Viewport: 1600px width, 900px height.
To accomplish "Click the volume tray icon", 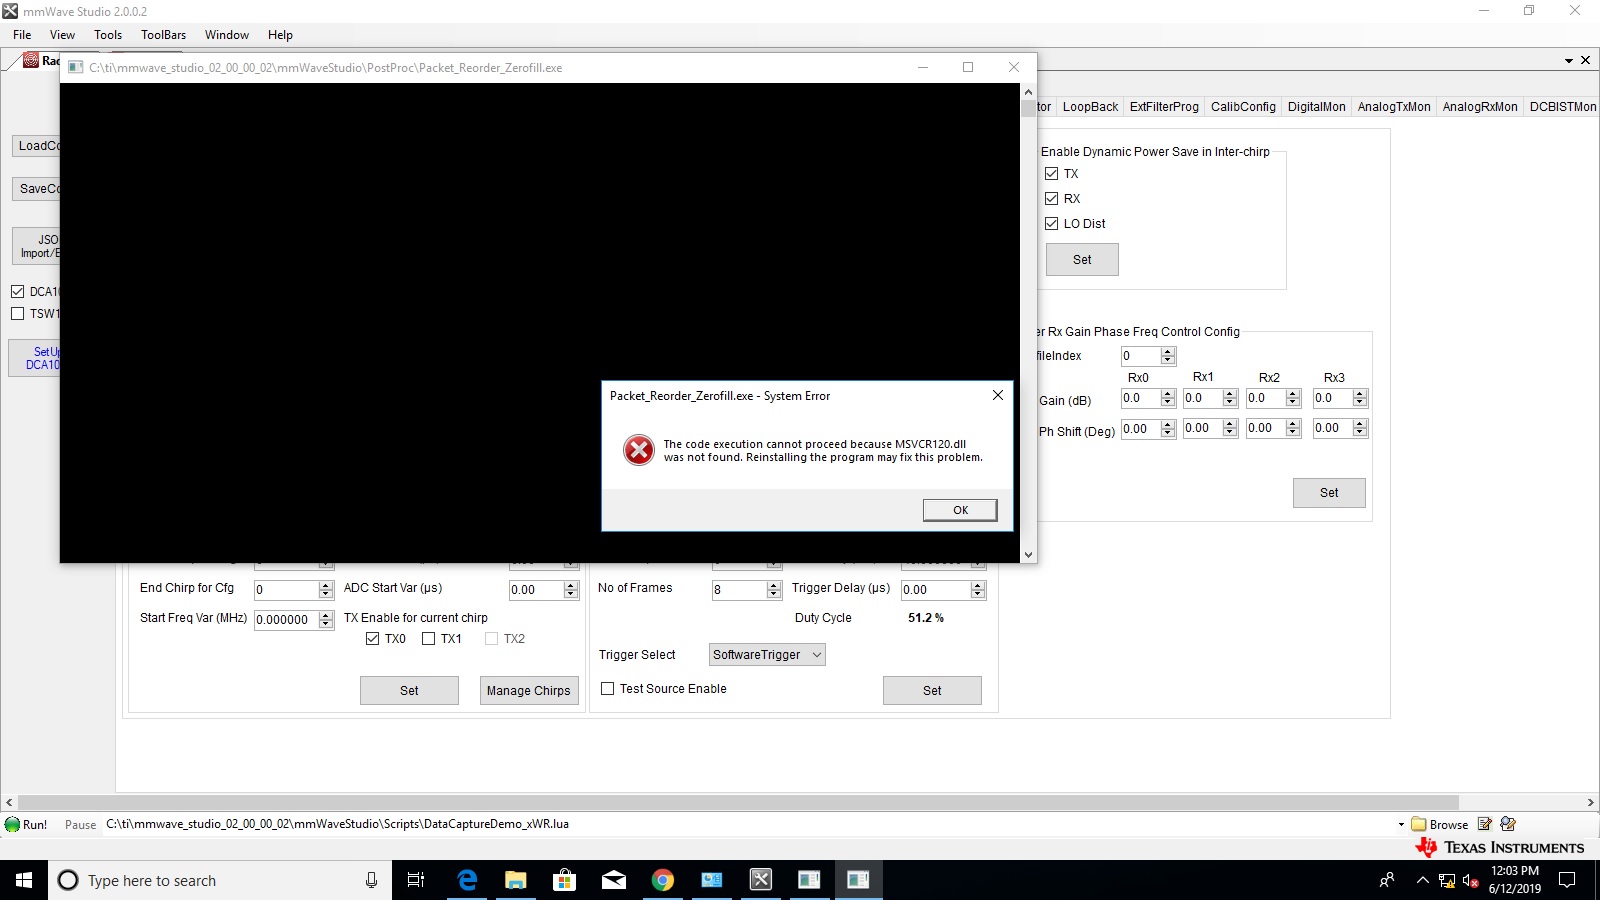I will tap(1470, 881).
